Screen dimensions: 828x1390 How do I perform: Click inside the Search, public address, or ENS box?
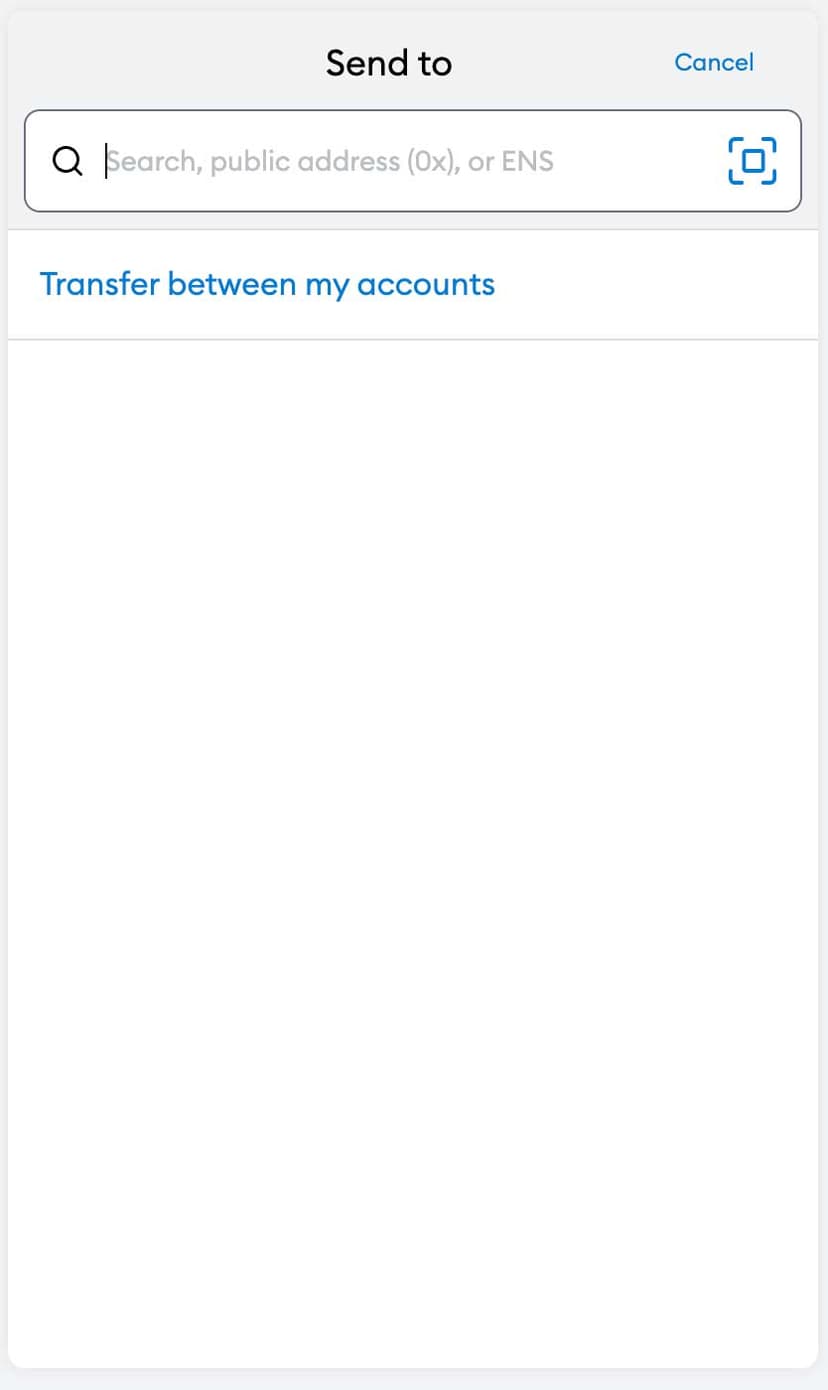[413, 161]
